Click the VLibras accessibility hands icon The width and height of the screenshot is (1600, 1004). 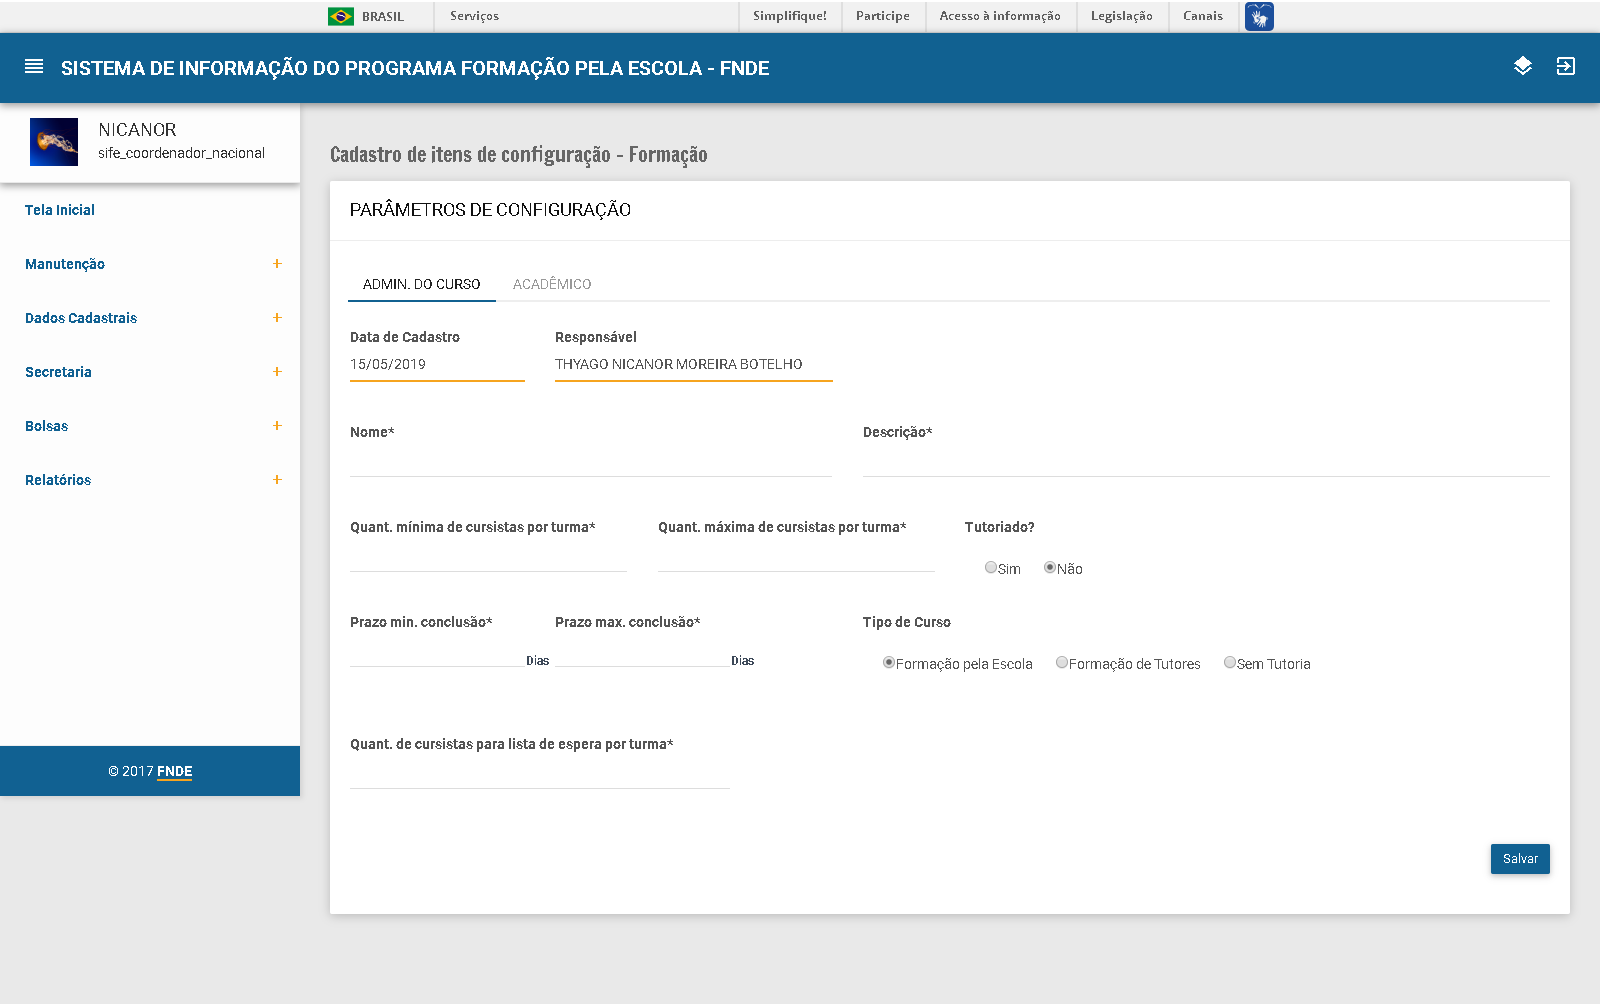pos(1259,17)
